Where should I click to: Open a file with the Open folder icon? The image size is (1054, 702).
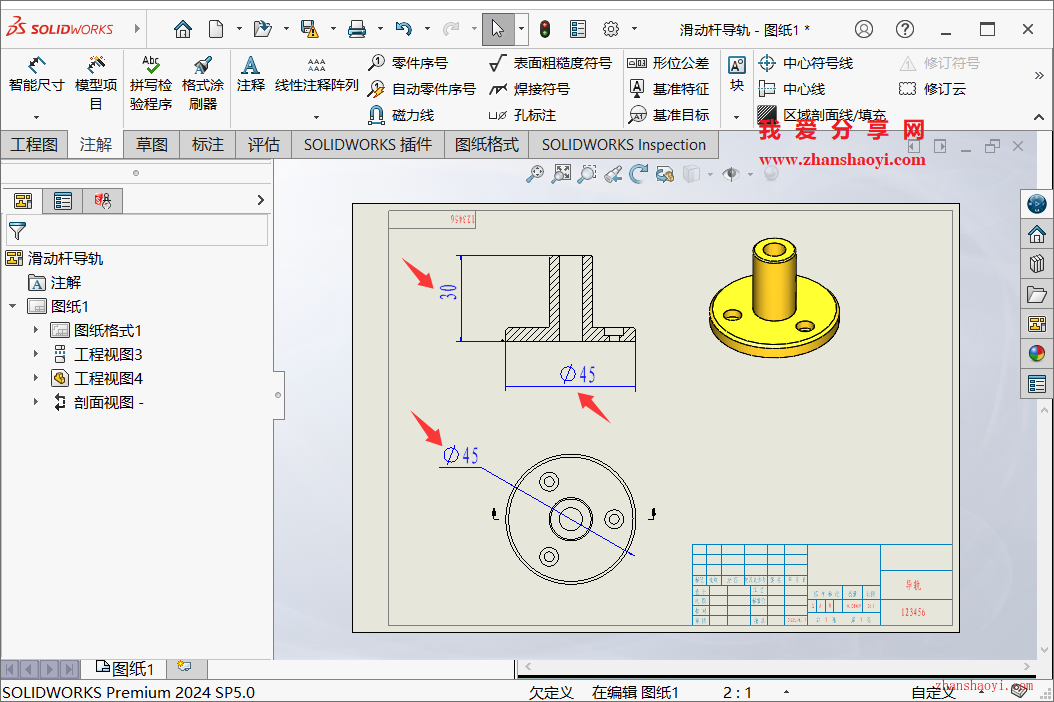[262, 29]
